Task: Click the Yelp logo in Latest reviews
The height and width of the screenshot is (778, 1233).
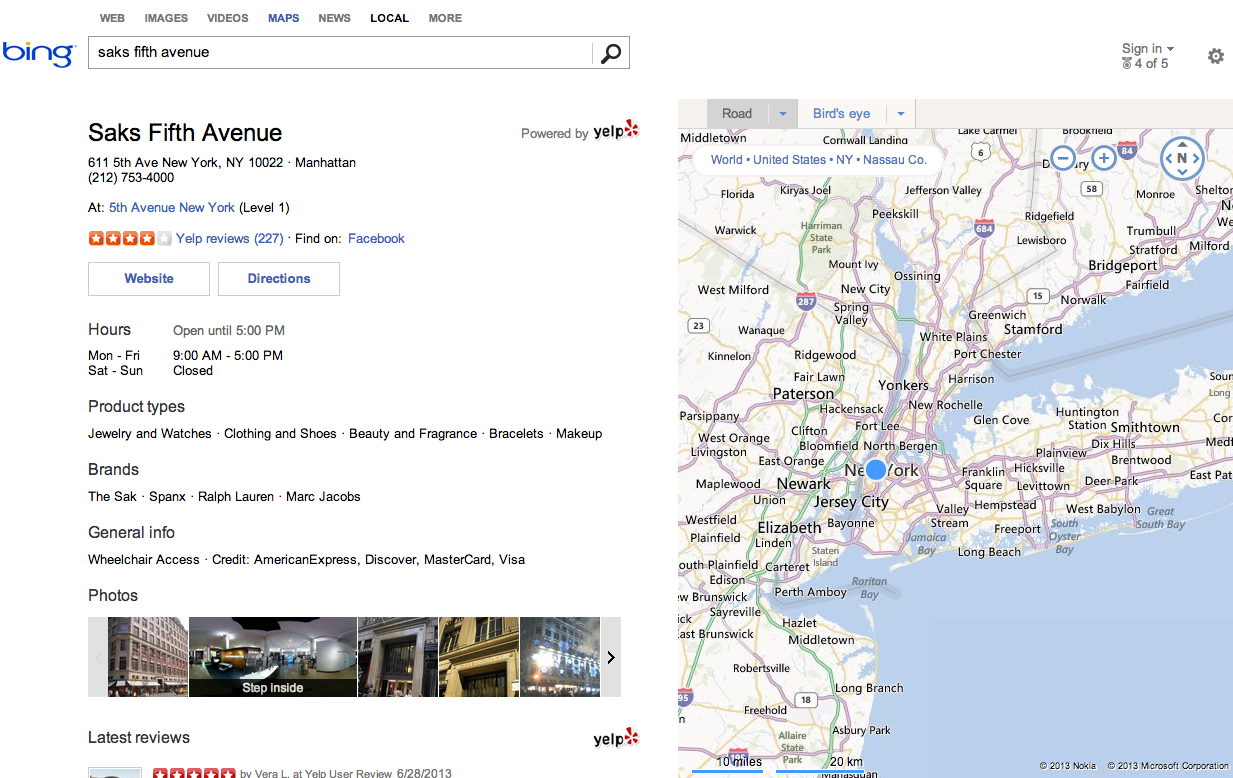Action: tap(615, 738)
